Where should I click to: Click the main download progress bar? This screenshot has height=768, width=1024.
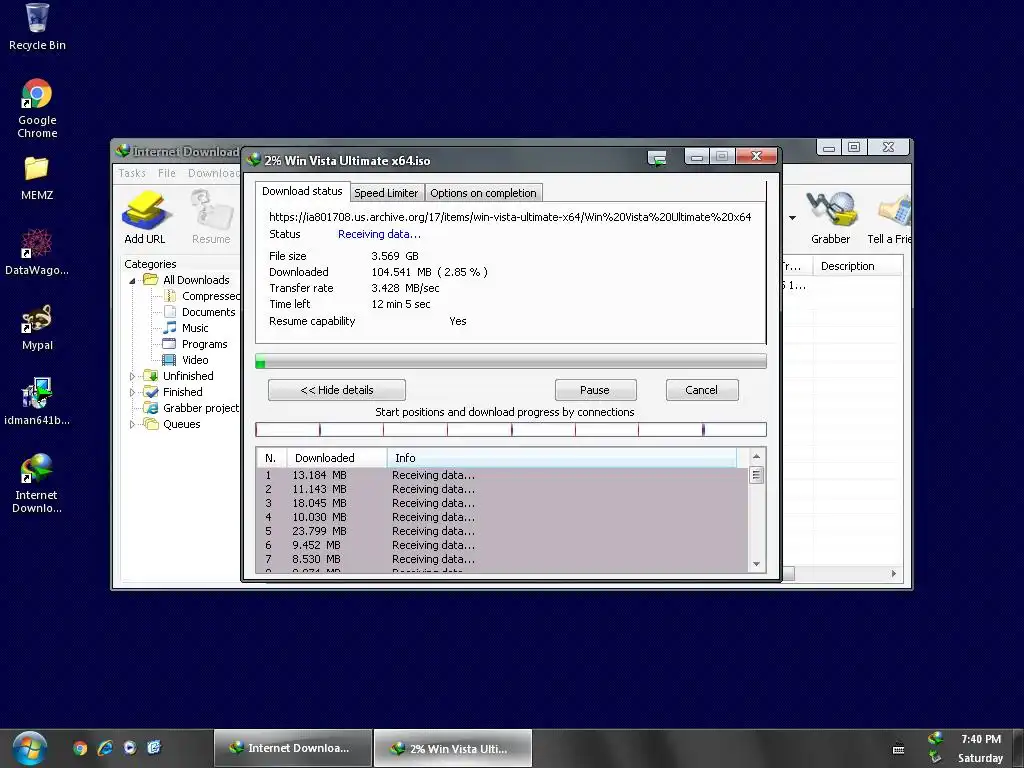(x=511, y=361)
